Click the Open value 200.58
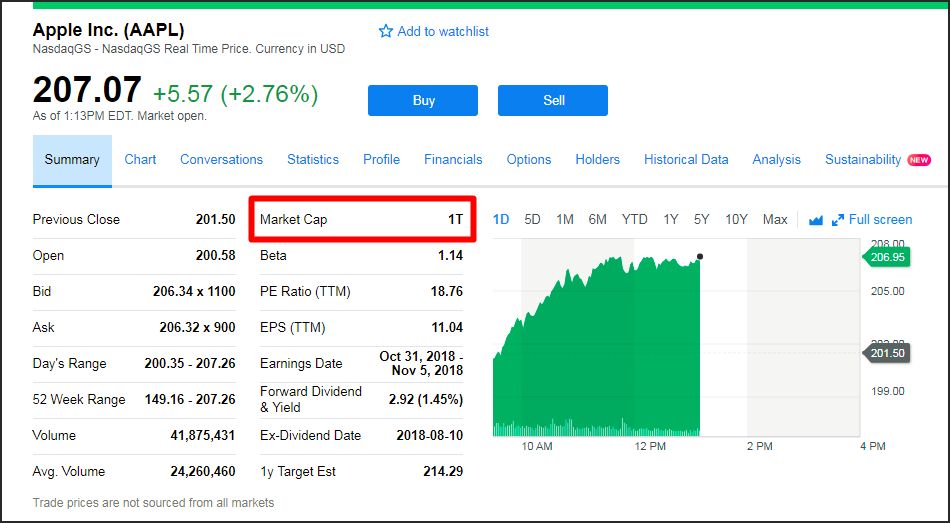The width and height of the screenshot is (950, 523). [x=215, y=255]
